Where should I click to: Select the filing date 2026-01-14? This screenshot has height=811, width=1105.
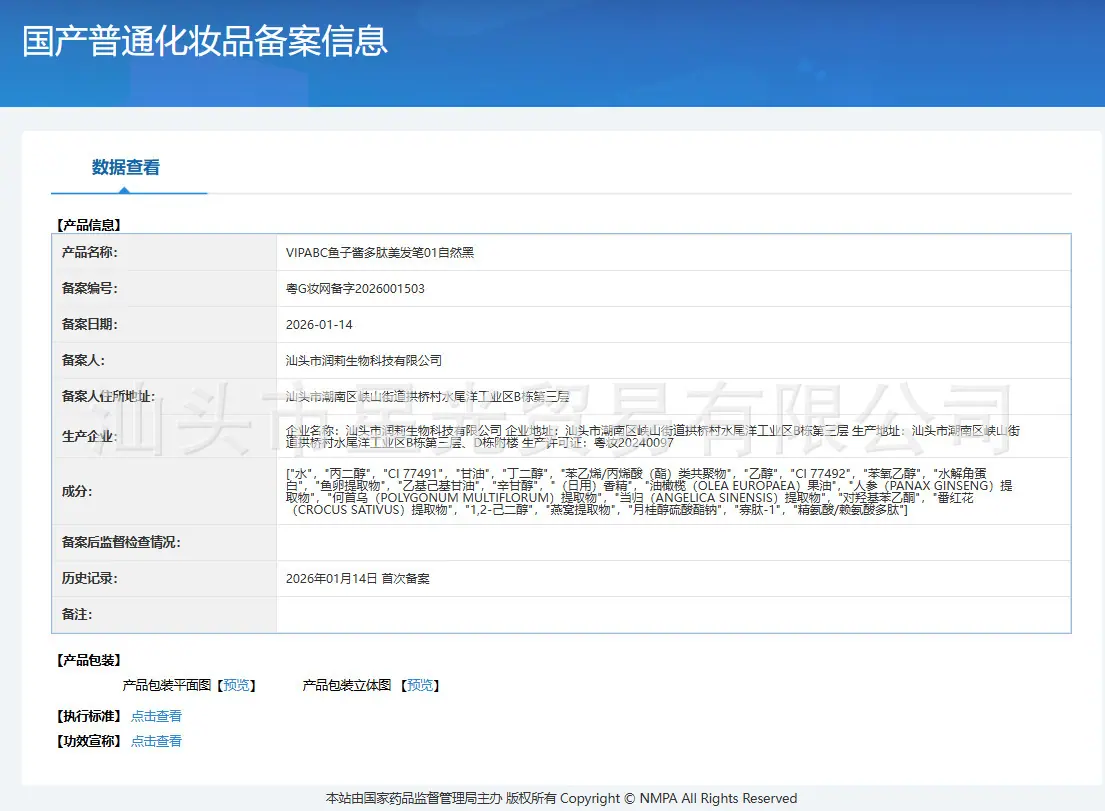pyautogui.click(x=319, y=325)
